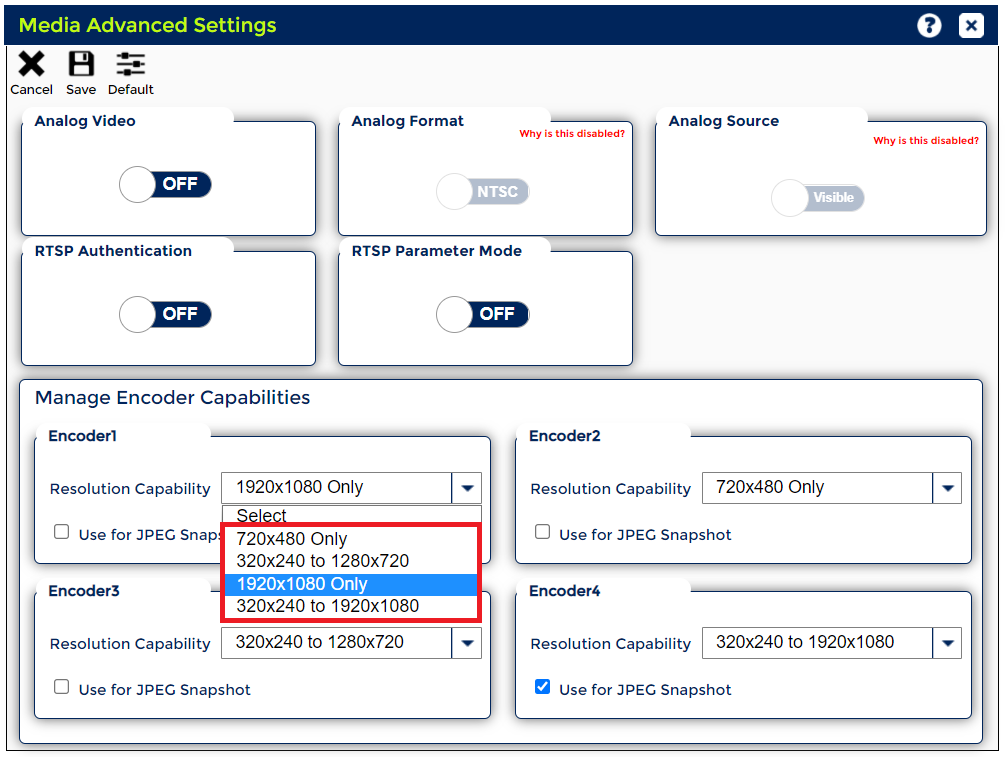Choose highlighted 1920x1080 Only list option
This screenshot has height=757, width=1005.
coord(351,584)
